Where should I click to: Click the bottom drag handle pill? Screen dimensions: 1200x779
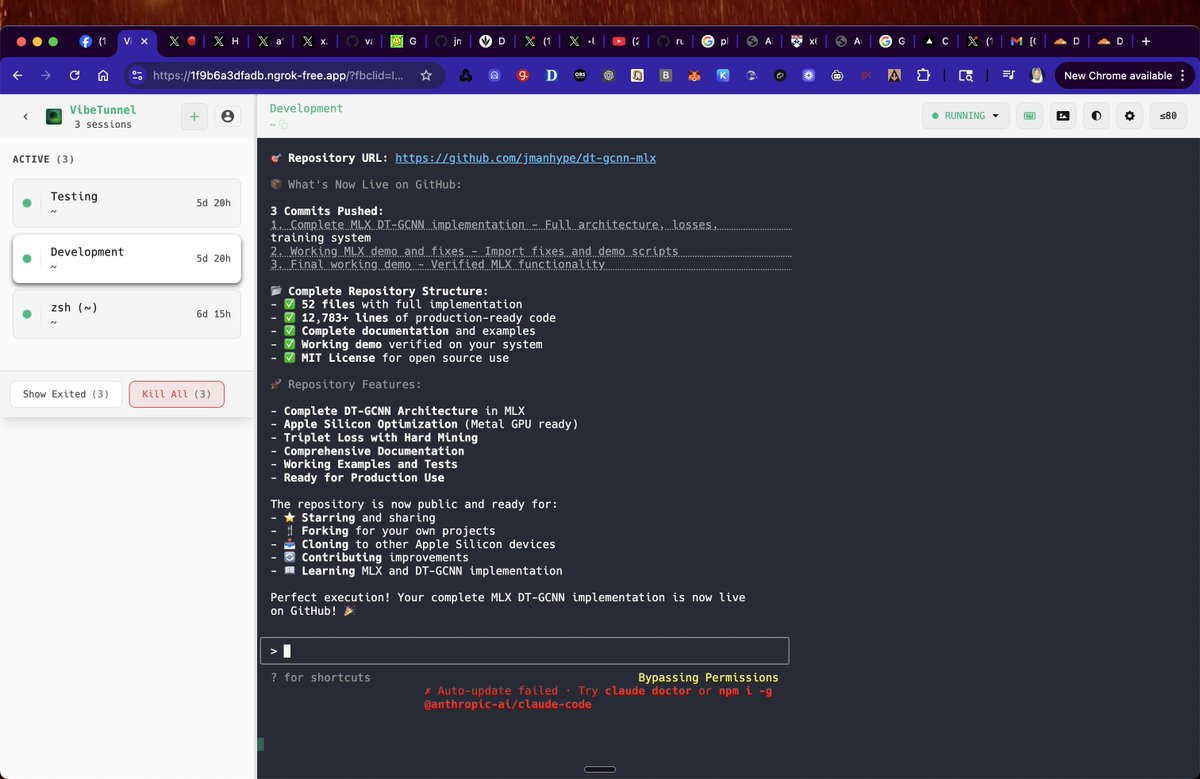(x=599, y=769)
